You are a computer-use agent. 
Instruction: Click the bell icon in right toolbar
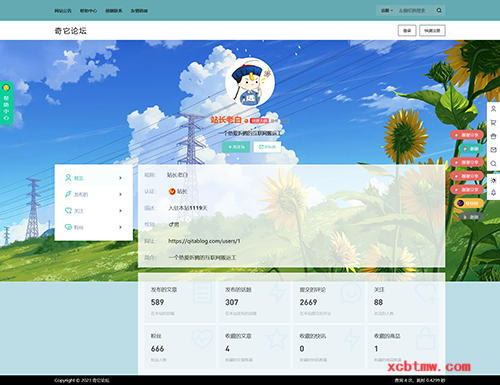click(494, 193)
